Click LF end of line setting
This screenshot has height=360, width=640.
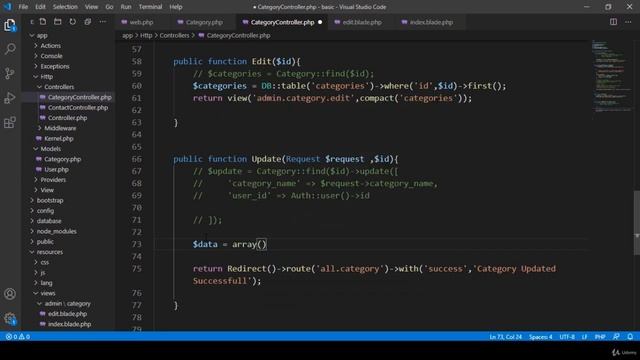click(584, 337)
